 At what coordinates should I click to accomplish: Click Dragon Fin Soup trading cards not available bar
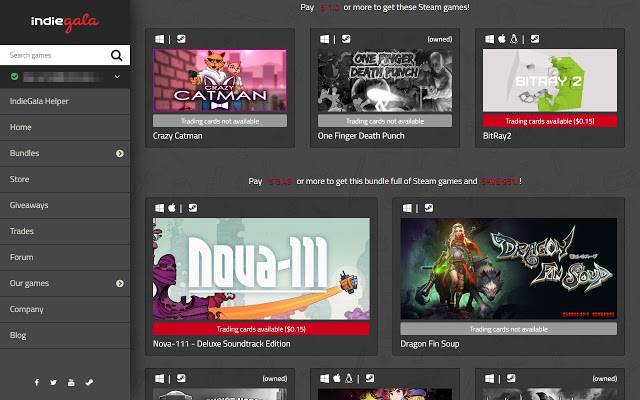[509, 329]
